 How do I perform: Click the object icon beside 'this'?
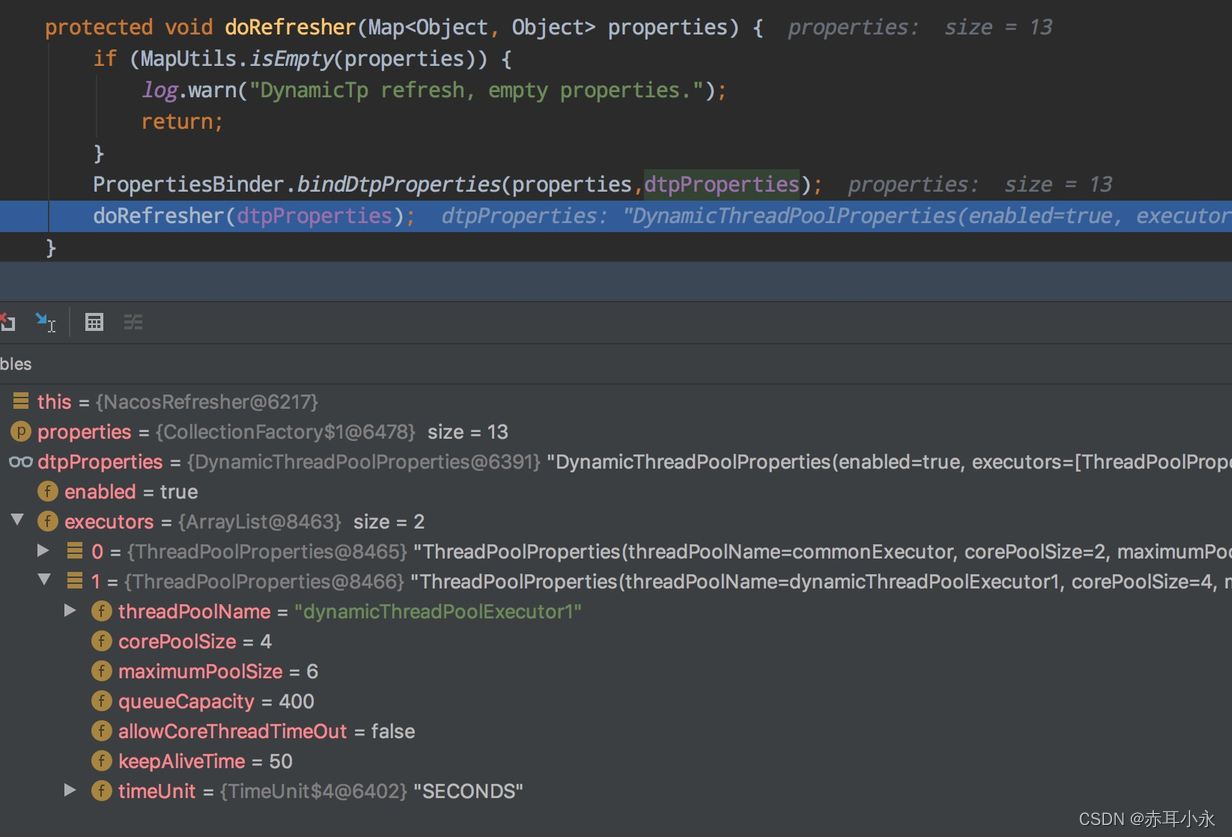pos(20,401)
